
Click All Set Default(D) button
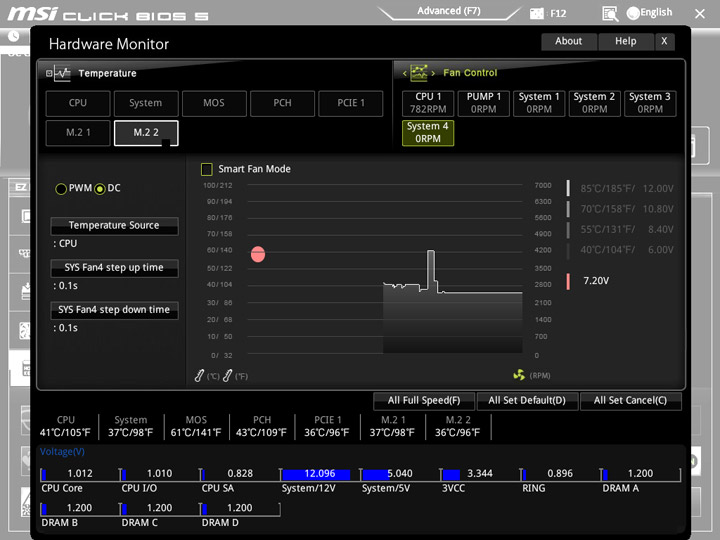click(x=527, y=401)
